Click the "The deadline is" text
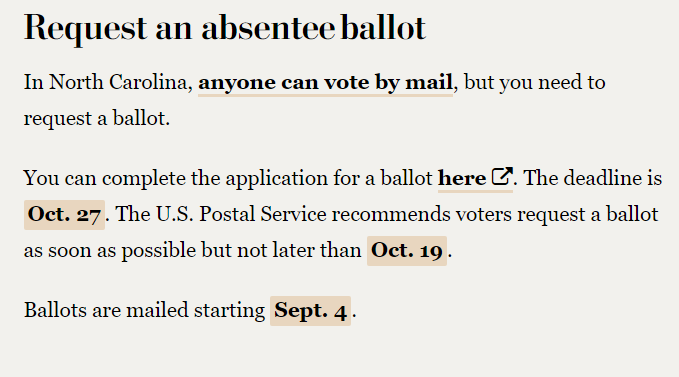Image resolution: width=679 pixels, height=377 pixels. pyautogui.click(x=593, y=178)
